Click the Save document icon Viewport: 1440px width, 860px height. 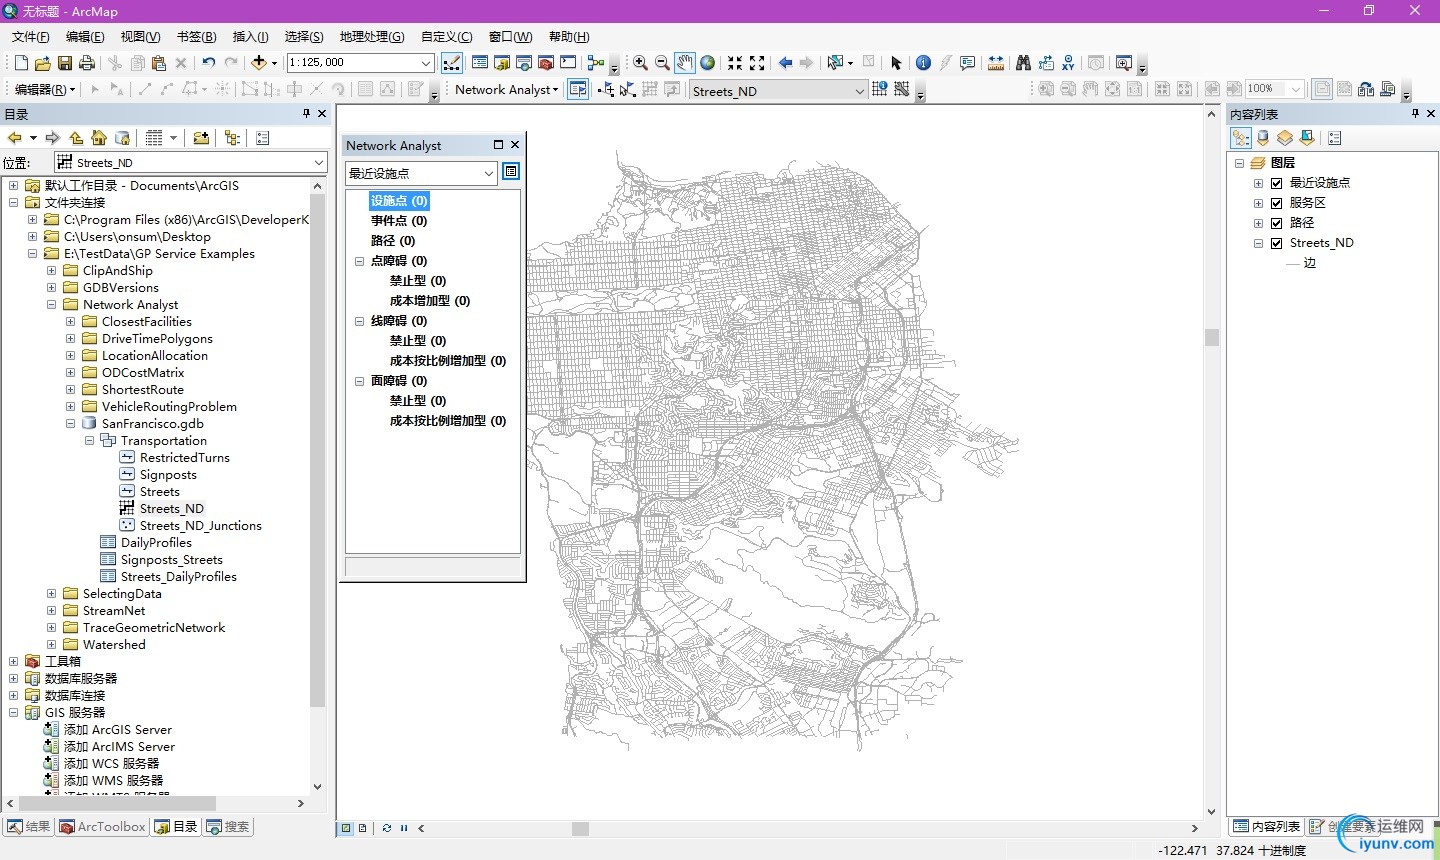coord(65,63)
